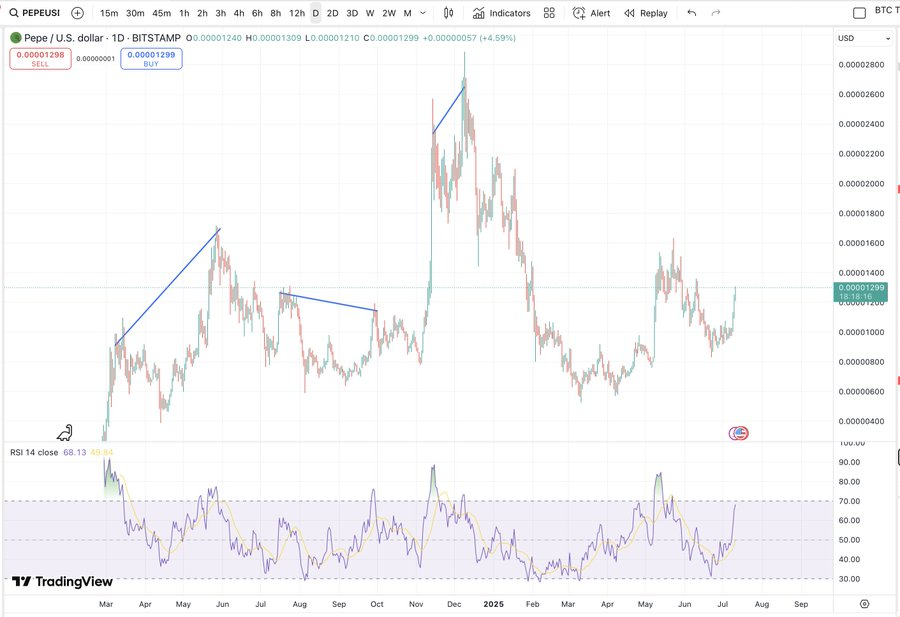This screenshot has width=900, height=617.
Task: Select the 15m timeframe
Action: (108, 13)
